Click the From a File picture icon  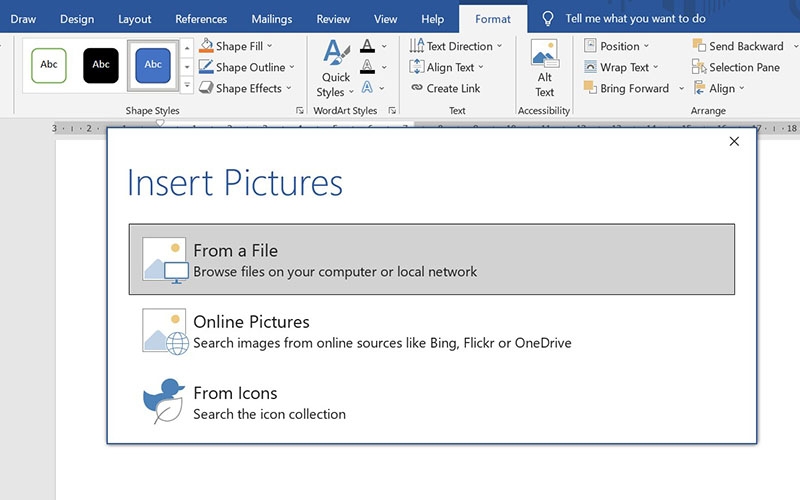pos(165,260)
